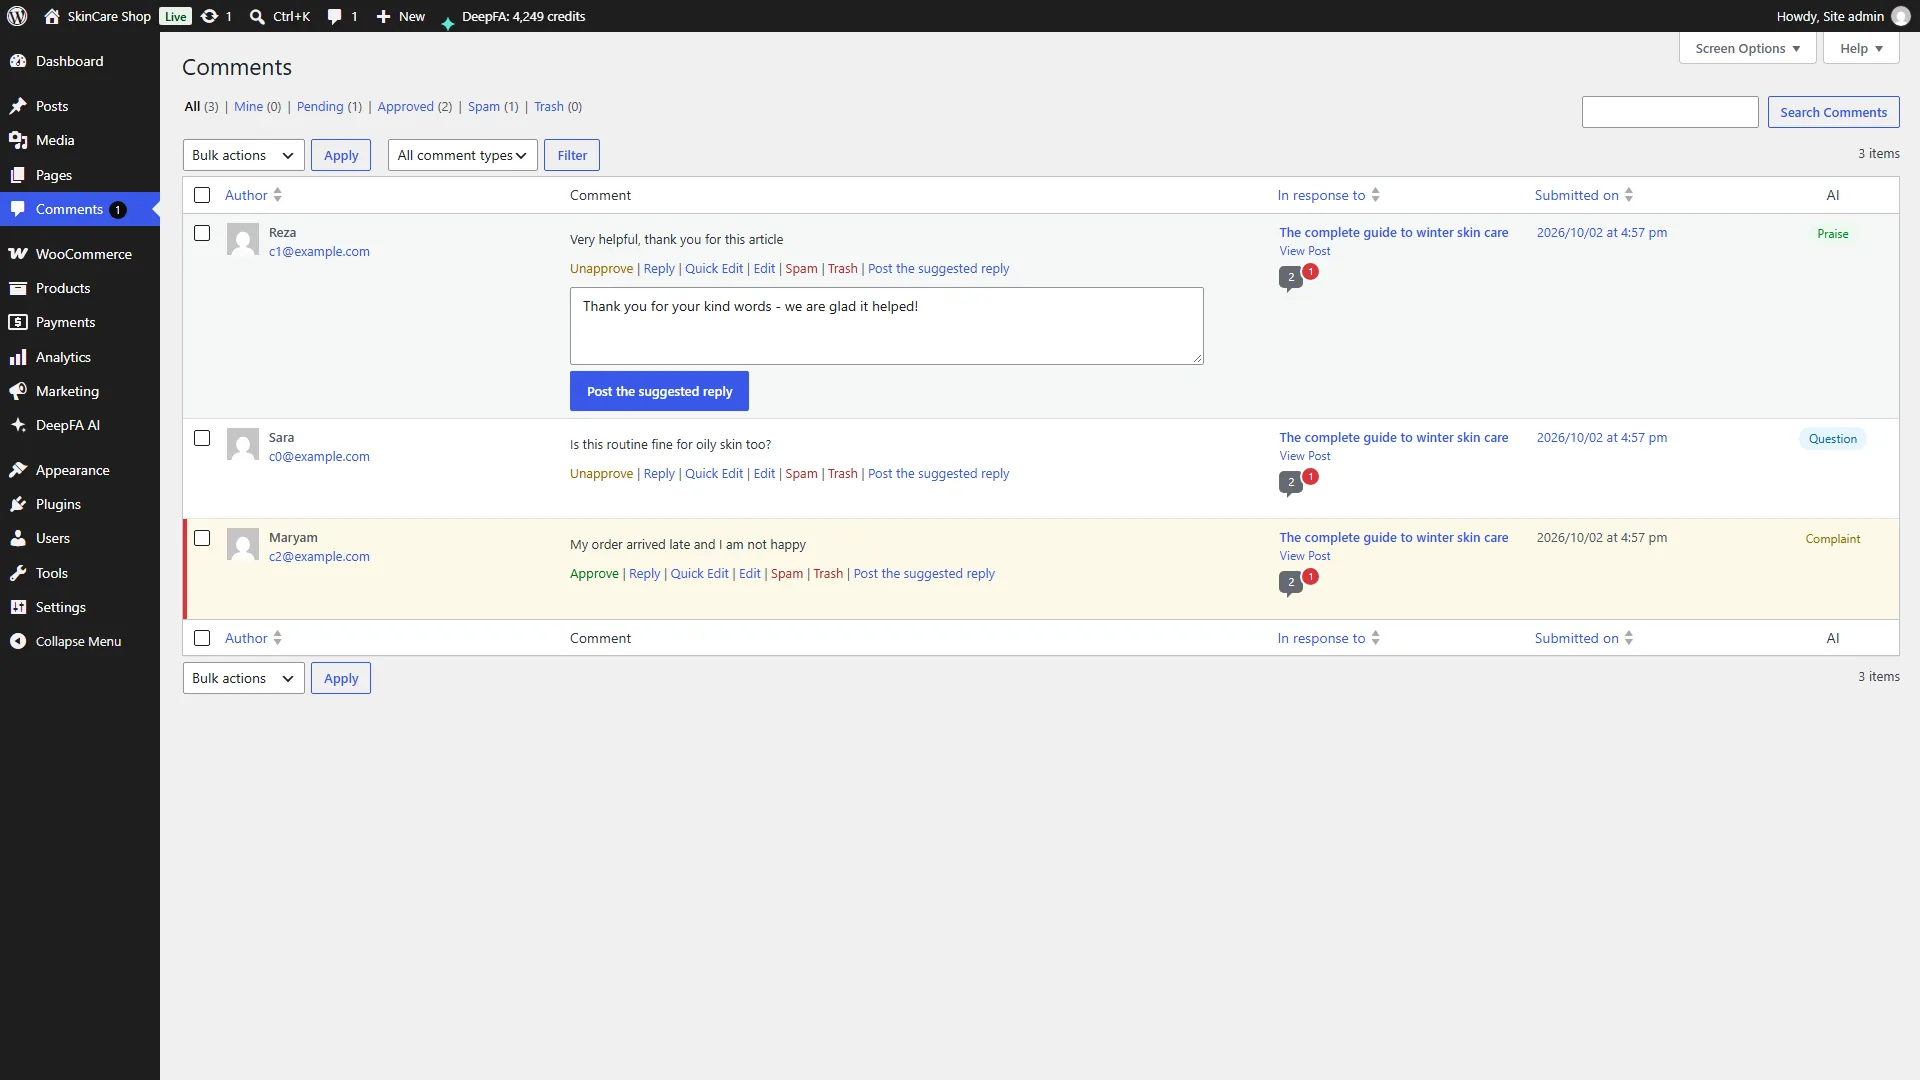Open the Tools wrench icon
This screenshot has width=1920, height=1080.
(x=18, y=573)
